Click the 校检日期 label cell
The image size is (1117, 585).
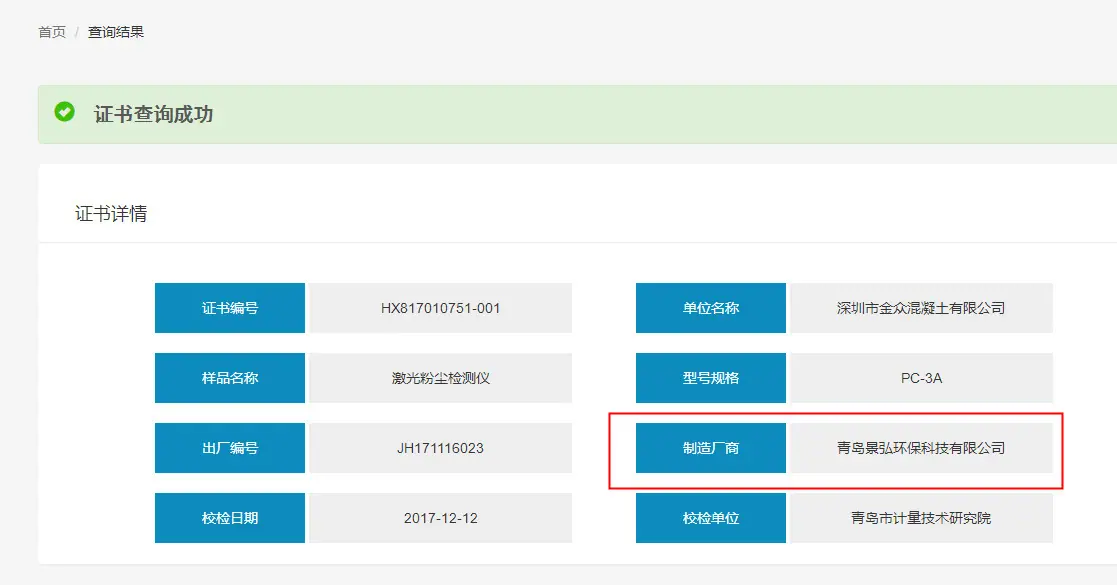(229, 518)
